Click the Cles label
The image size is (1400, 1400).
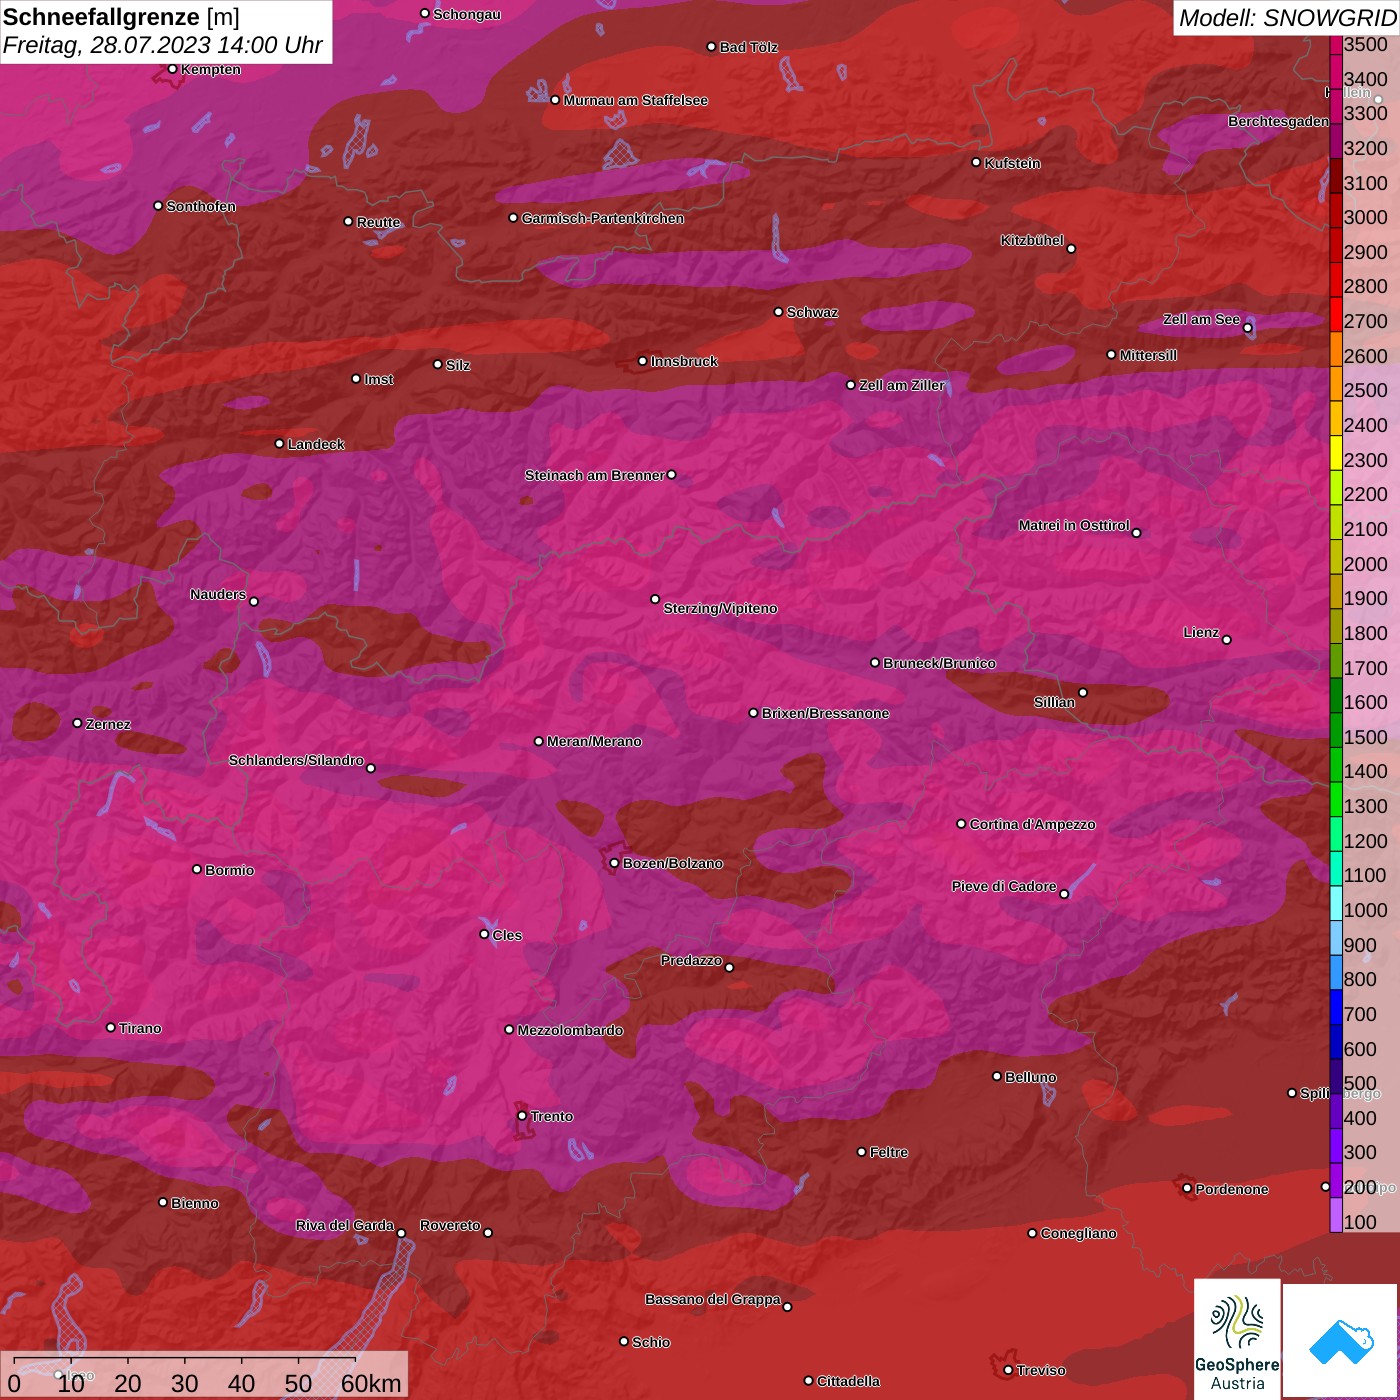tap(507, 935)
